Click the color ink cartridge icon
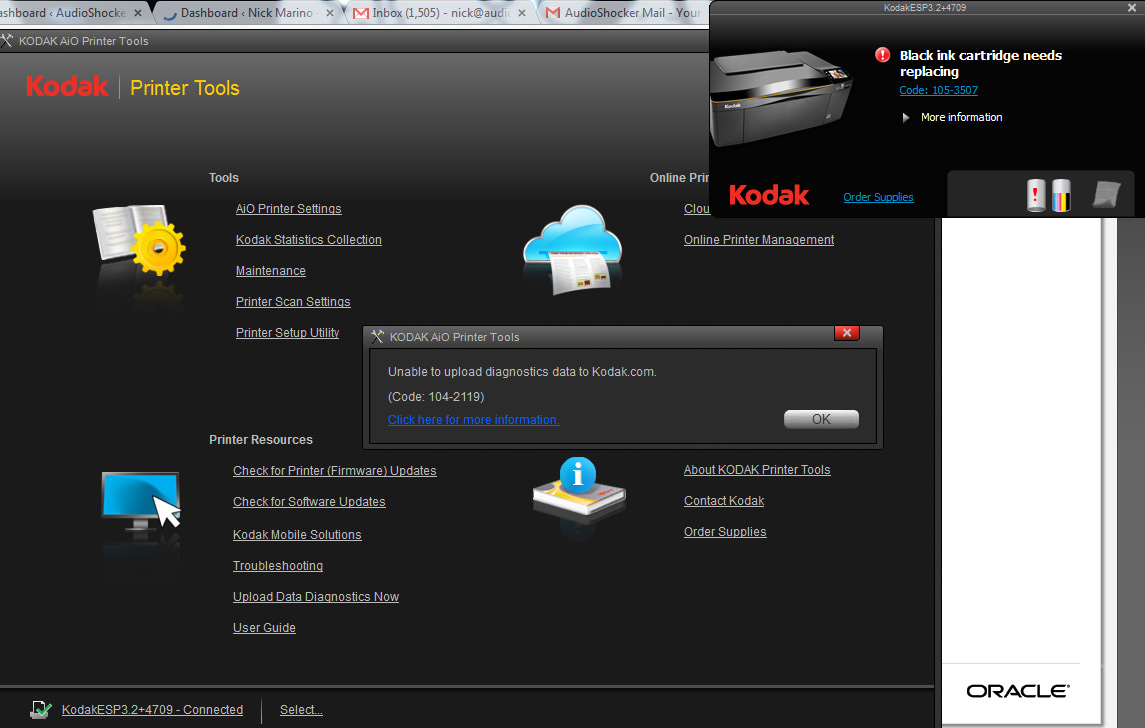This screenshot has height=728, width=1145. click(1061, 195)
